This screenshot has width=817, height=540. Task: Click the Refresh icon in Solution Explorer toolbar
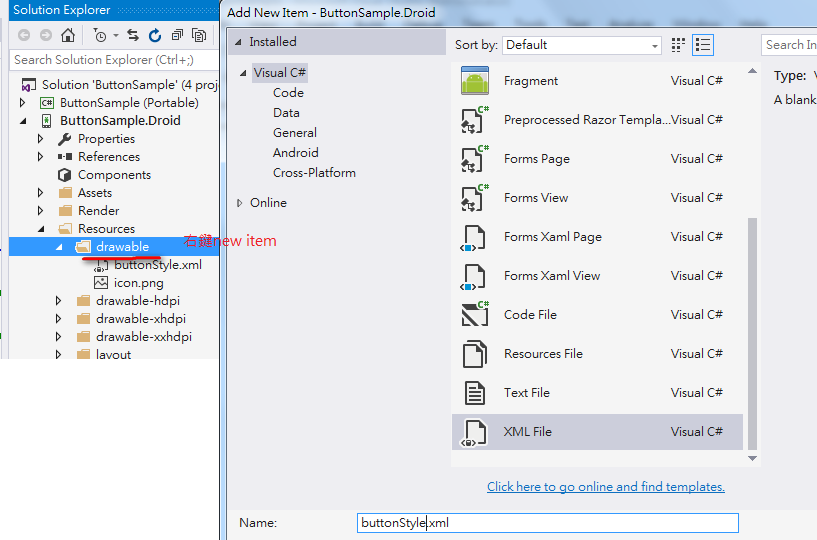point(155,35)
